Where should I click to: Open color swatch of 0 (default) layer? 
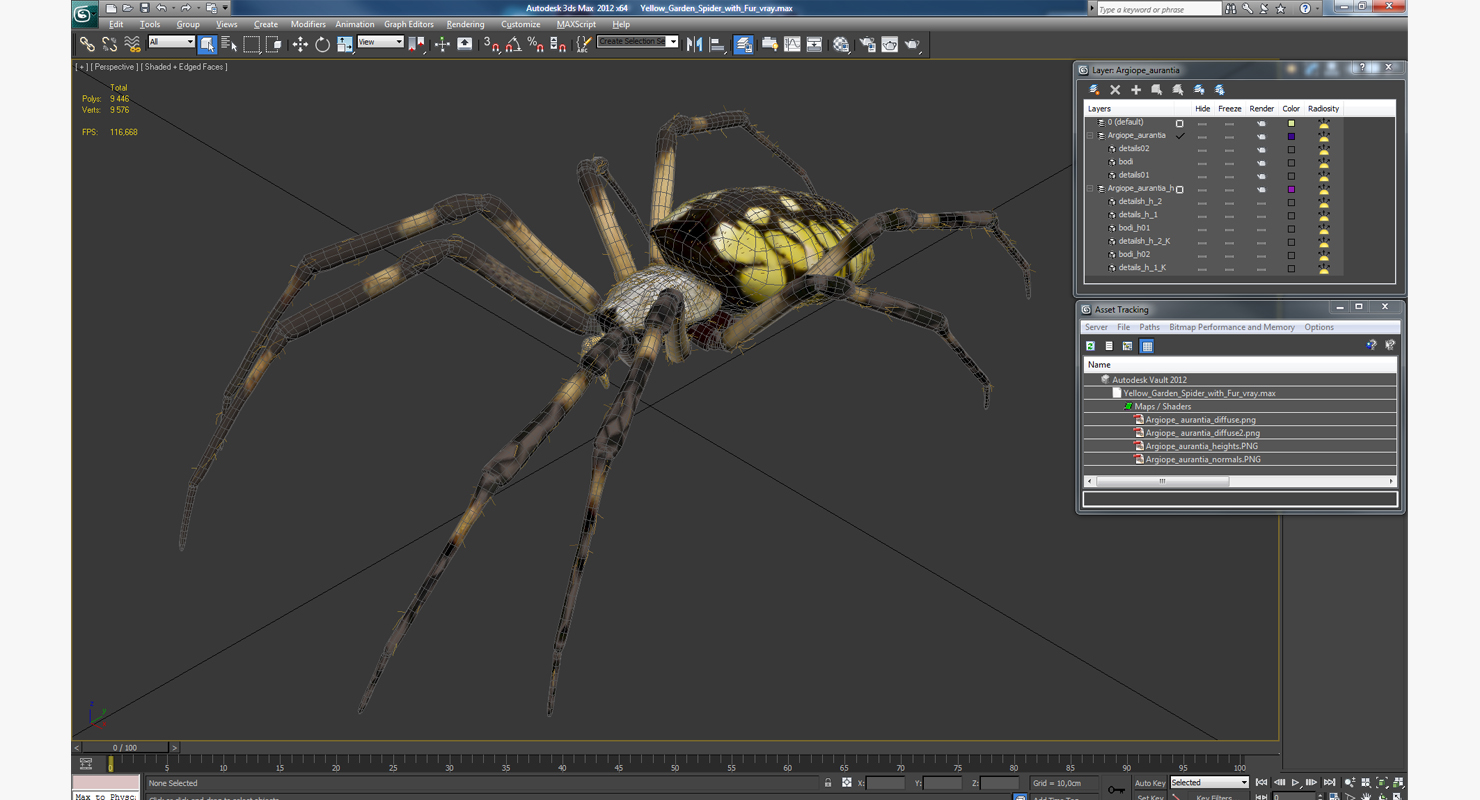[x=1291, y=123]
